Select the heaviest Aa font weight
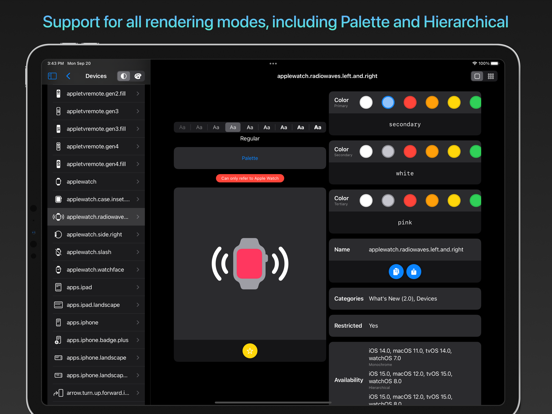552x414 pixels. (x=317, y=127)
